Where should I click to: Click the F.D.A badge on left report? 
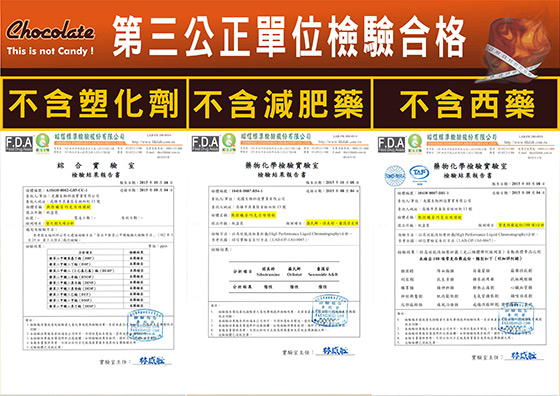(19, 144)
